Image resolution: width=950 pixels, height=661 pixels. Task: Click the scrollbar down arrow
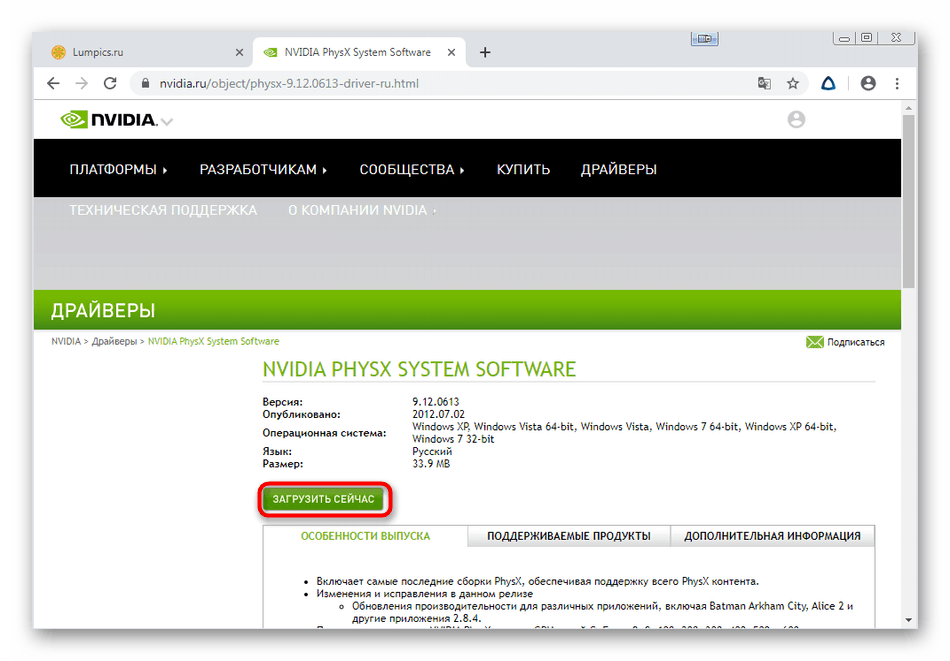(908, 620)
